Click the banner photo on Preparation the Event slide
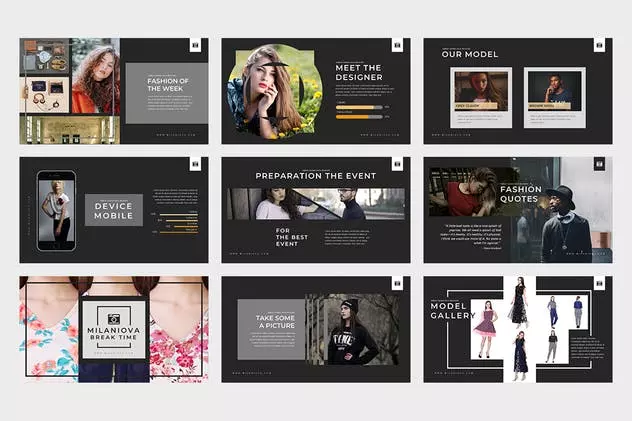Viewport: 632px width, 421px height. coord(316,204)
